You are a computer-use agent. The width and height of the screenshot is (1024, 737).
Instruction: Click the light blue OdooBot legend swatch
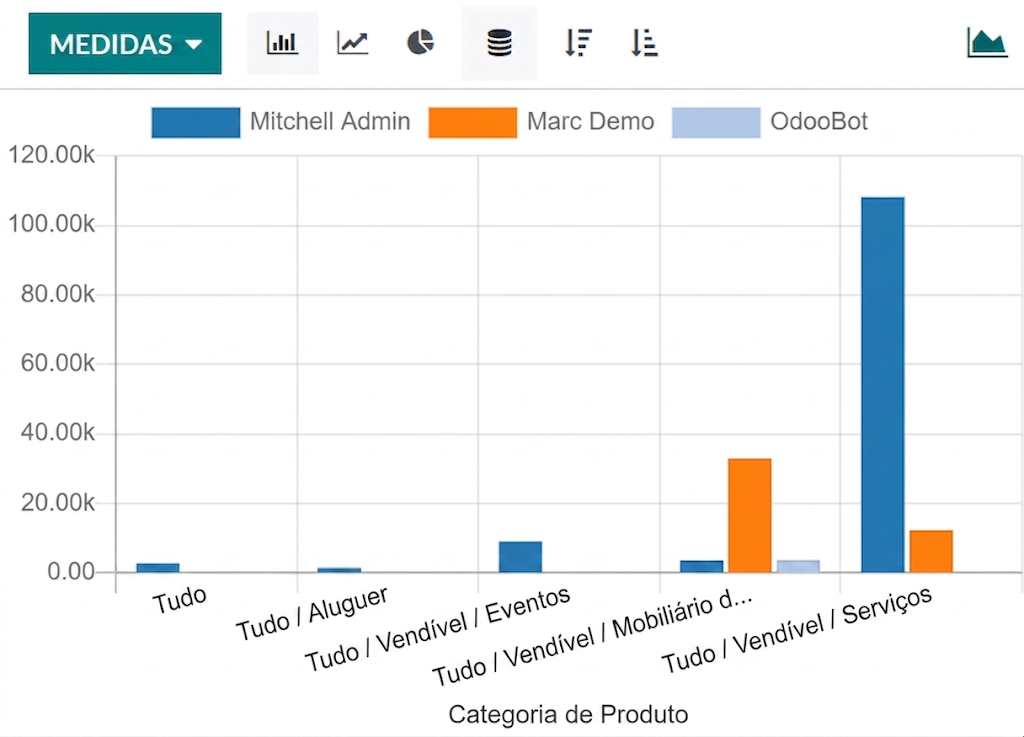(x=716, y=122)
